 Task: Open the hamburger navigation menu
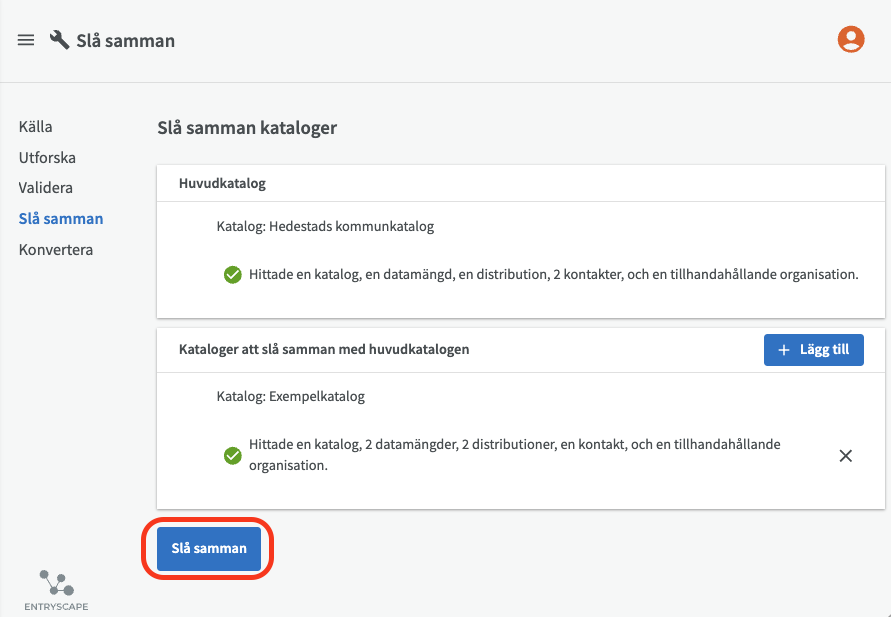(x=26, y=41)
